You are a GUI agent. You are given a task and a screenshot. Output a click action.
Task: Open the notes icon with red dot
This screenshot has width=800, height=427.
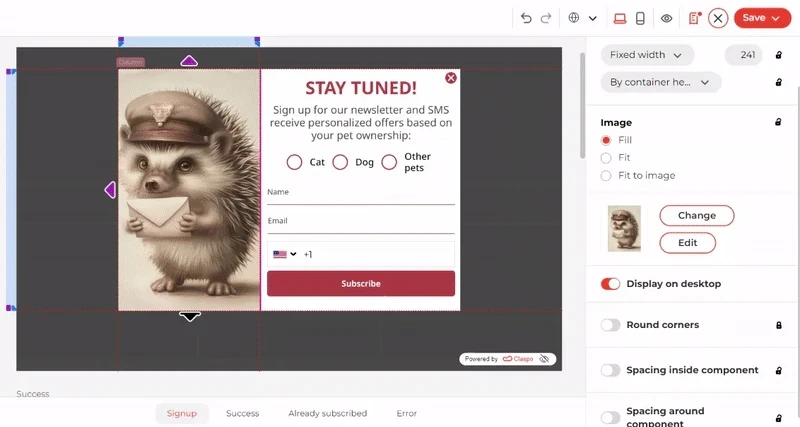point(694,18)
